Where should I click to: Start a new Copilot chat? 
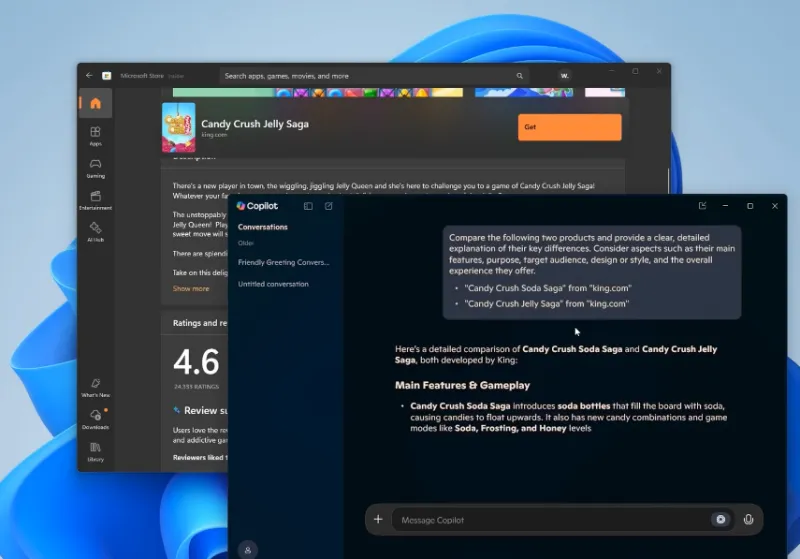(x=329, y=206)
